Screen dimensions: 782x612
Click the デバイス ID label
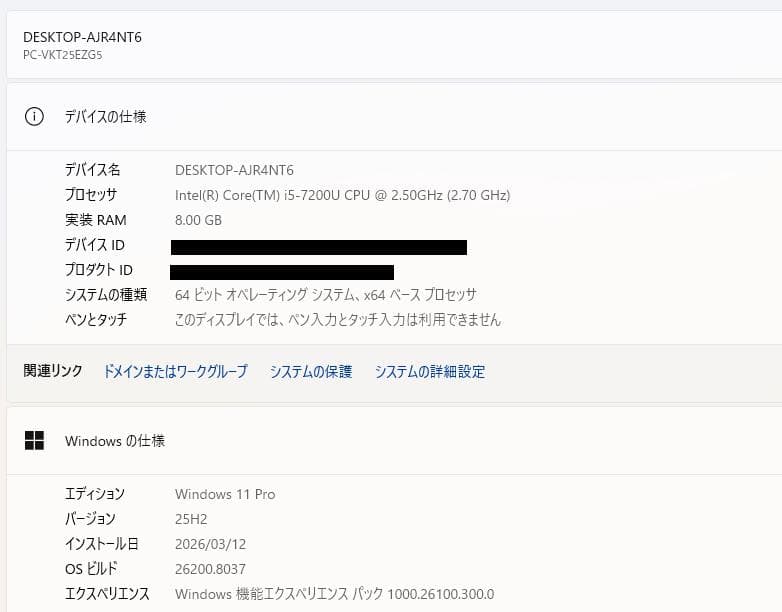(x=95, y=245)
